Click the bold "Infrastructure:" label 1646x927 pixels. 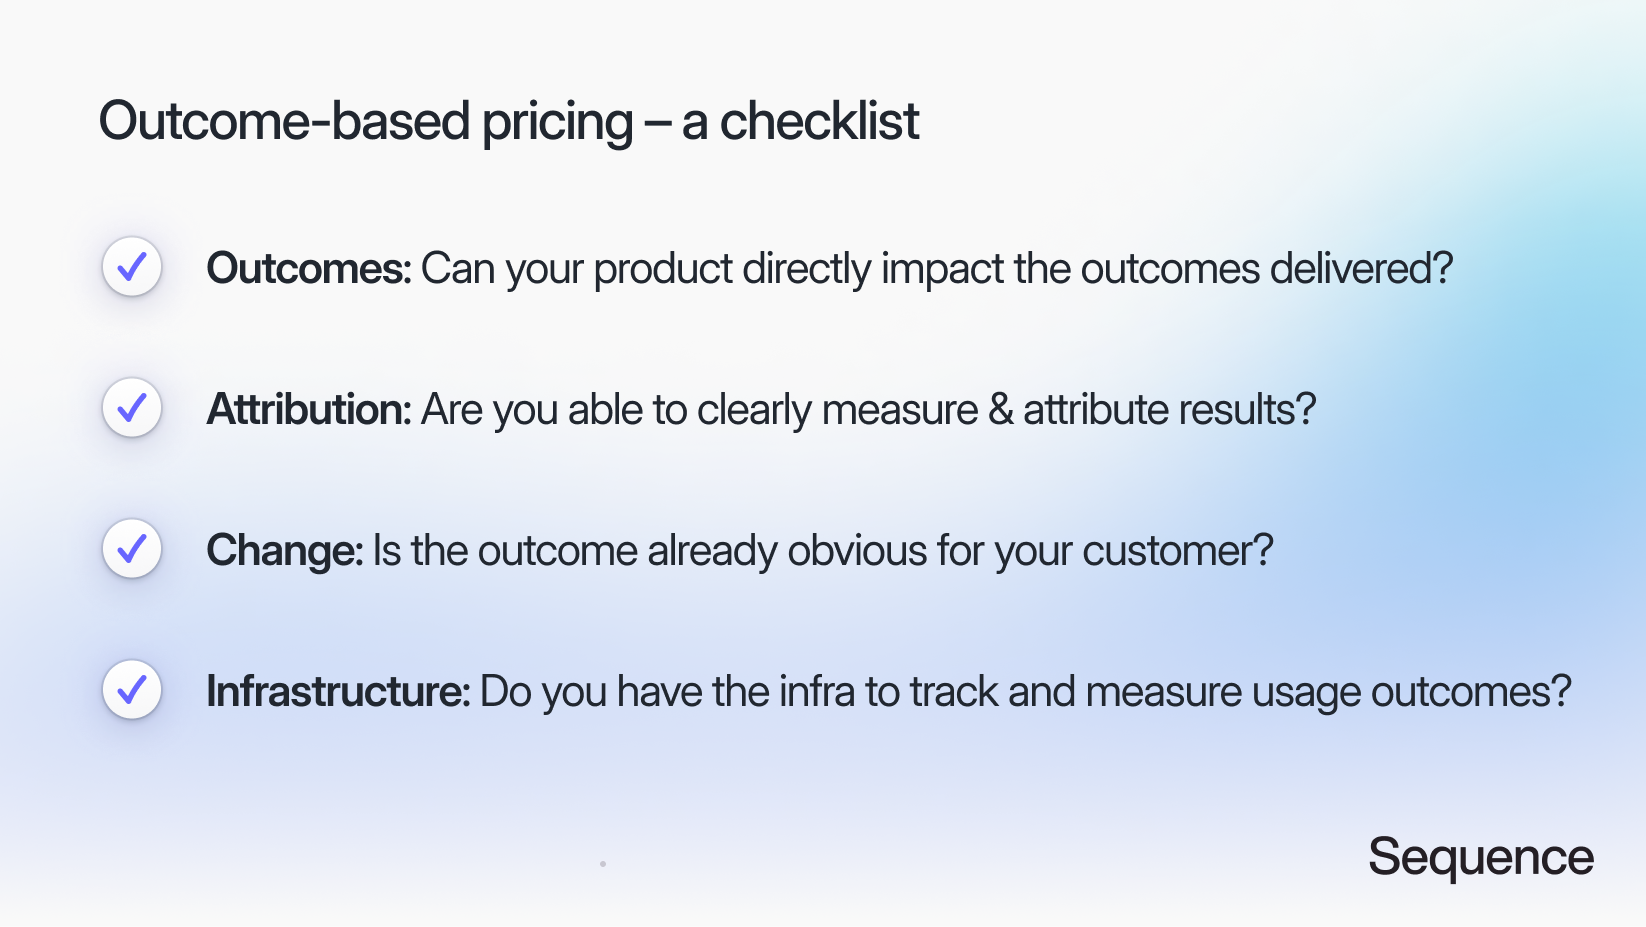(x=337, y=692)
